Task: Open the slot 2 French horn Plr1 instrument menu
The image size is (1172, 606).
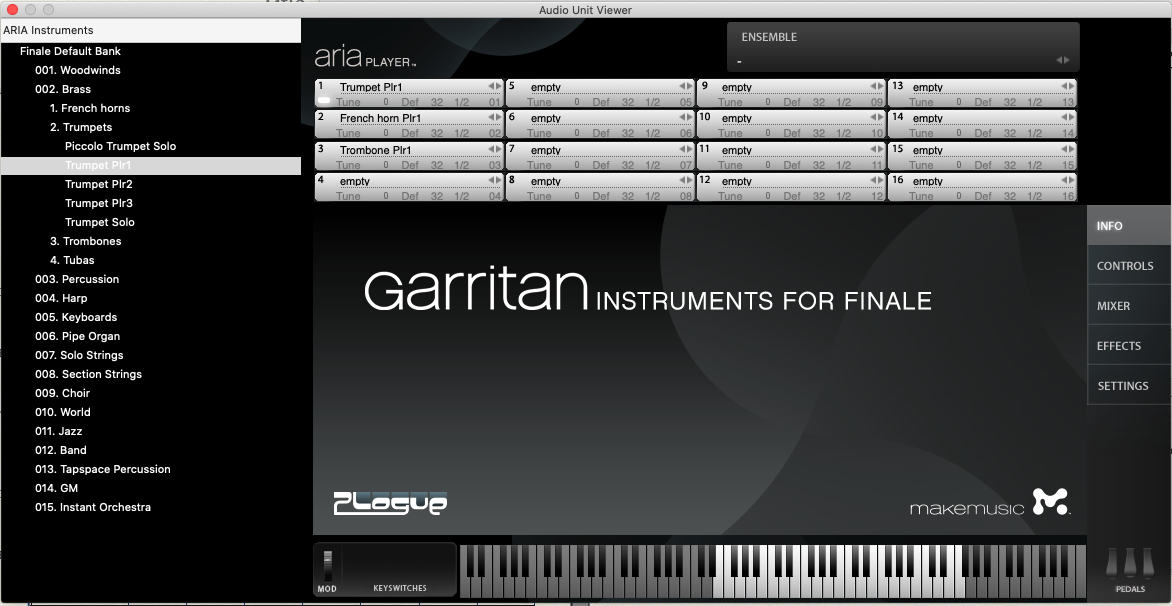Action: (410, 118)
